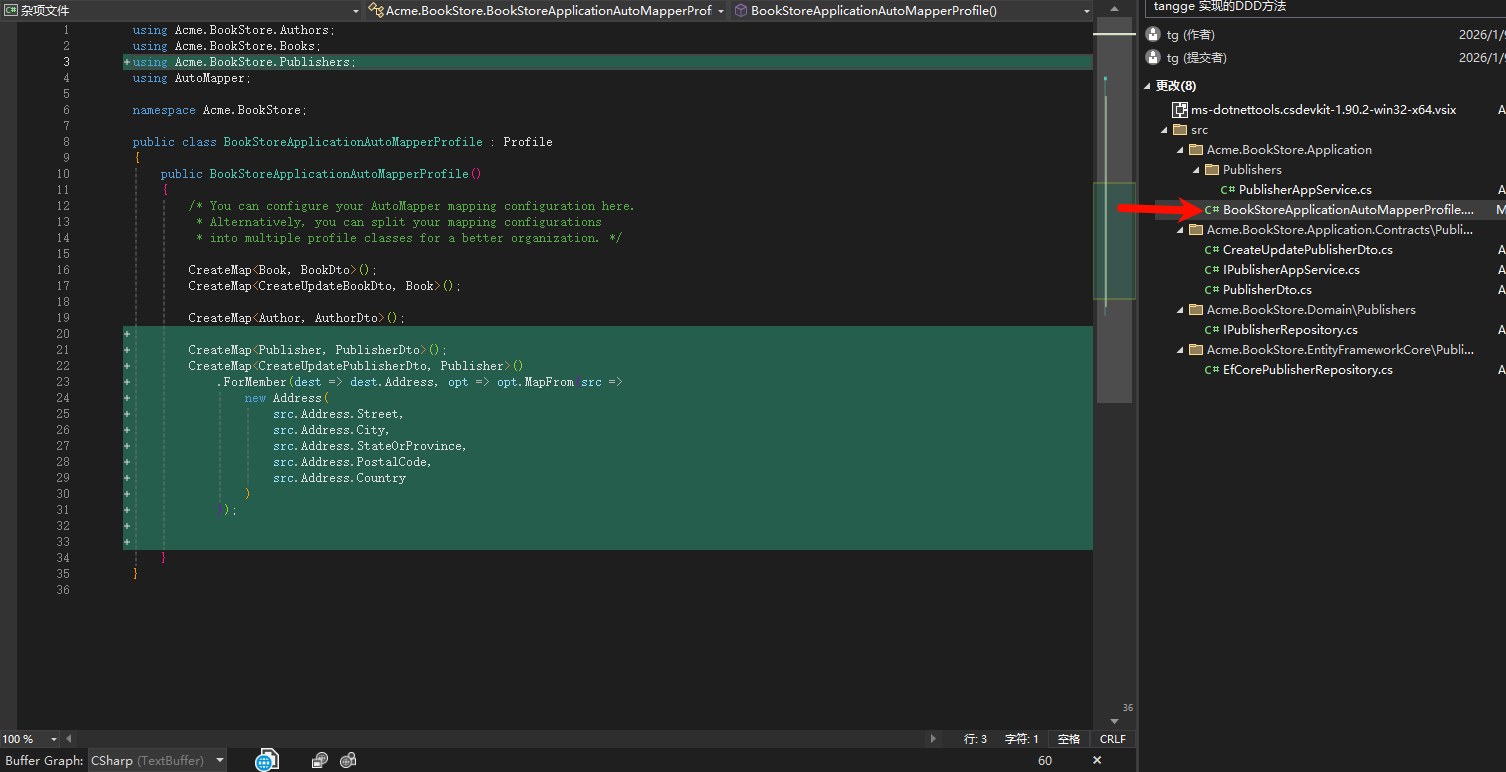Click the horizontal scrollbar right arrow

(934, 739)
